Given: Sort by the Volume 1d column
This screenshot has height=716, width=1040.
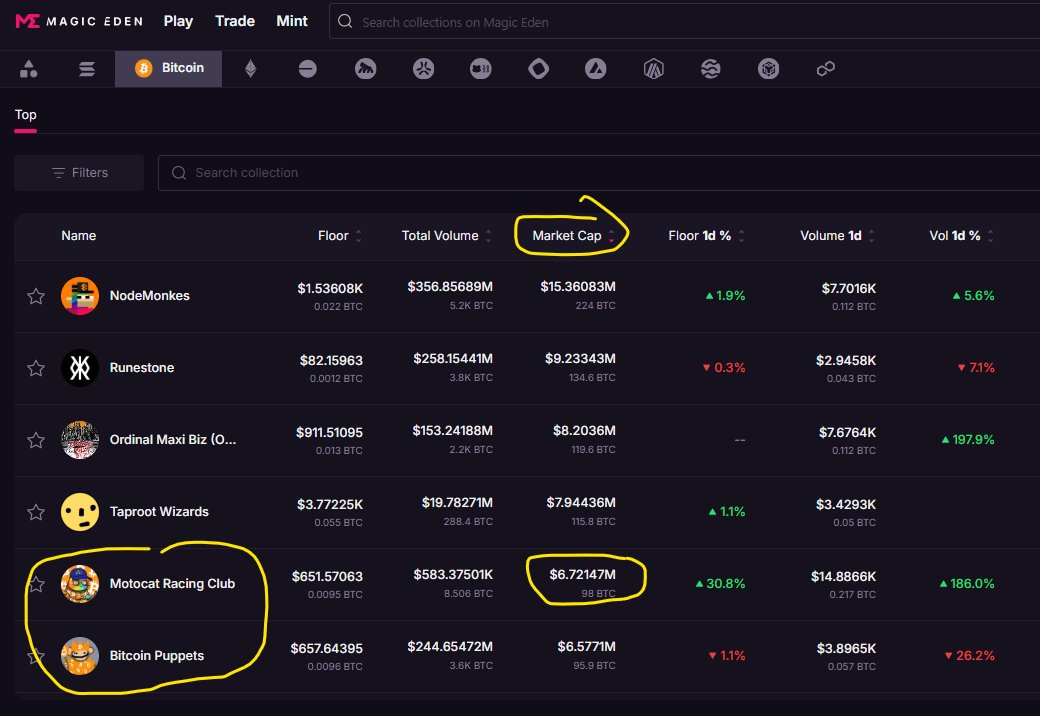Looking at the screenshot, I should pos(836,235).
